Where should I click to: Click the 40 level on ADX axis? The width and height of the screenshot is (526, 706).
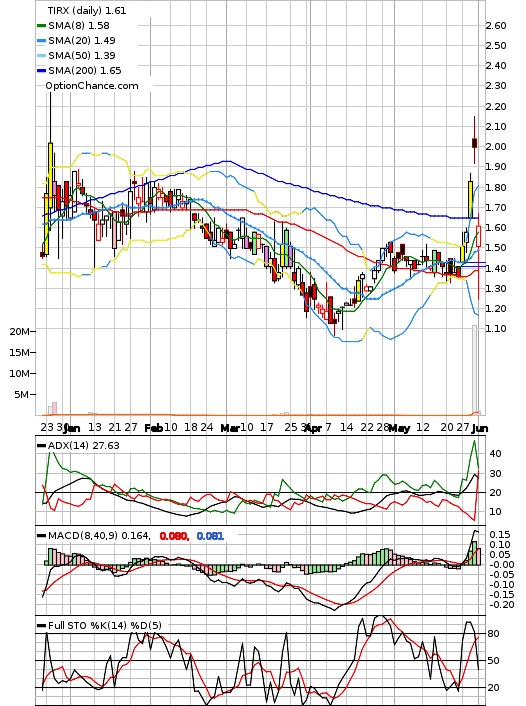495,453
